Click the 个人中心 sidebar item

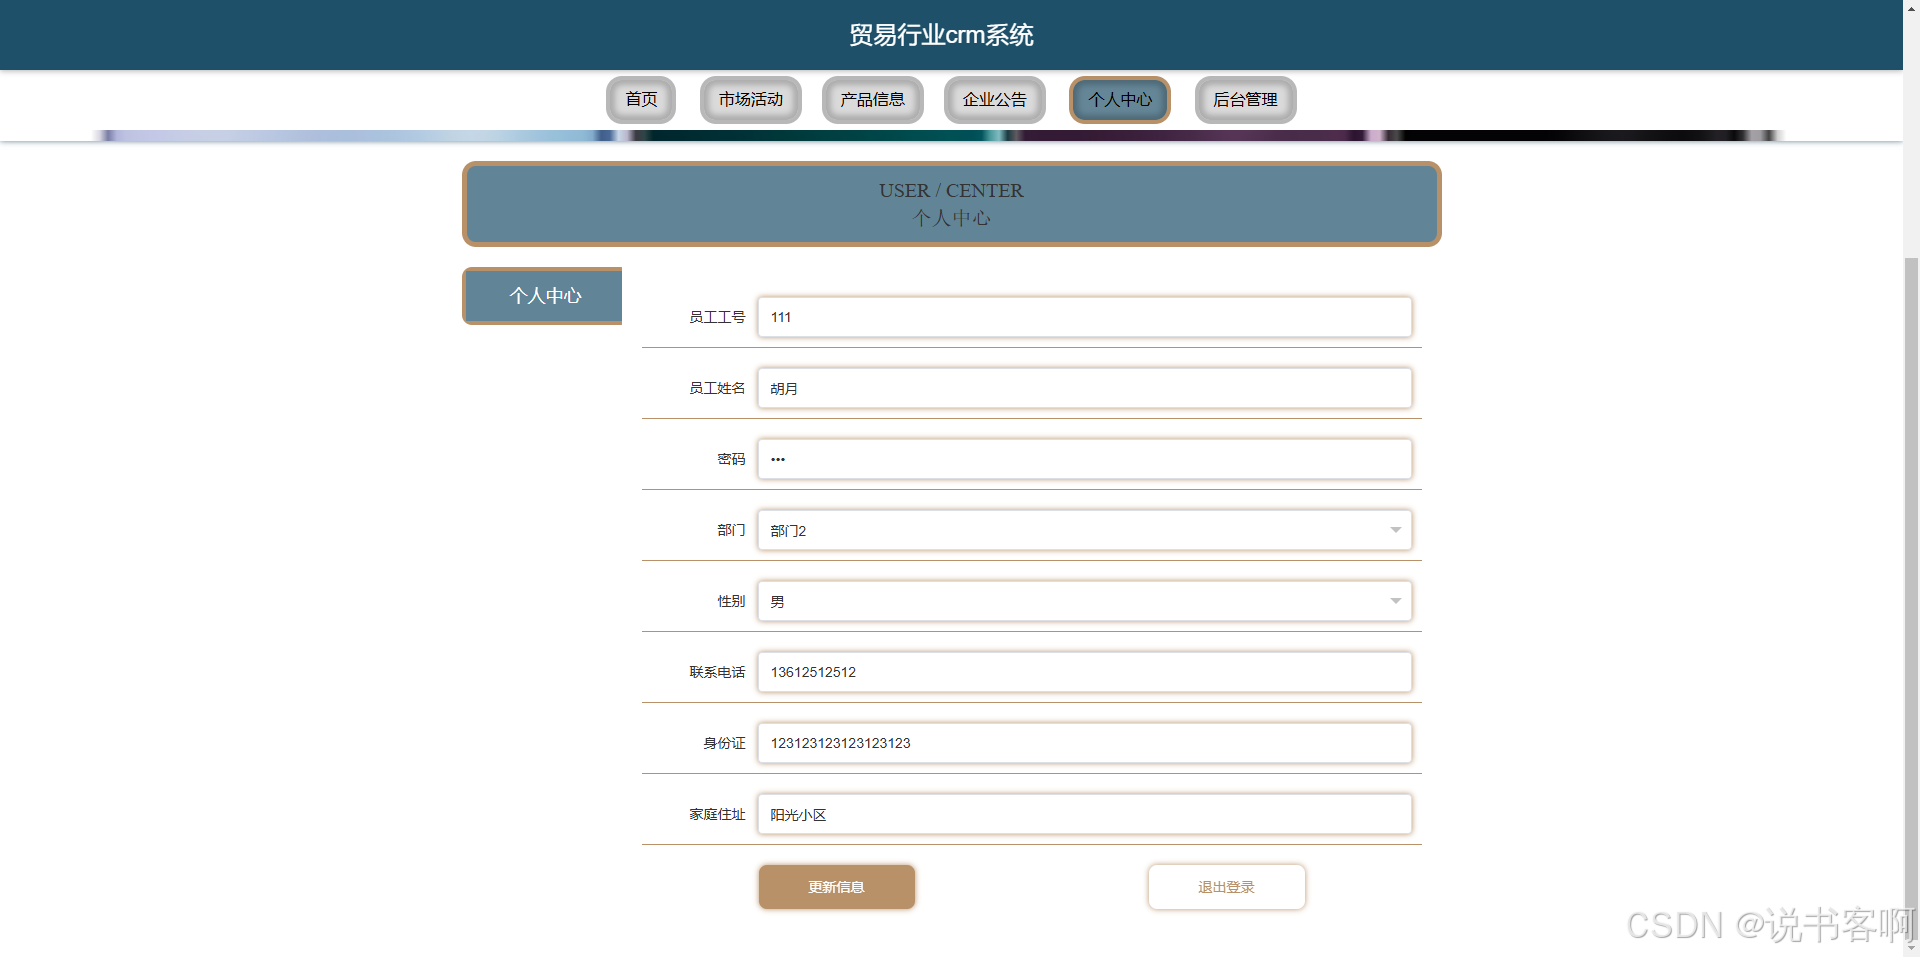pyautogui.click(x=543, y=296)
